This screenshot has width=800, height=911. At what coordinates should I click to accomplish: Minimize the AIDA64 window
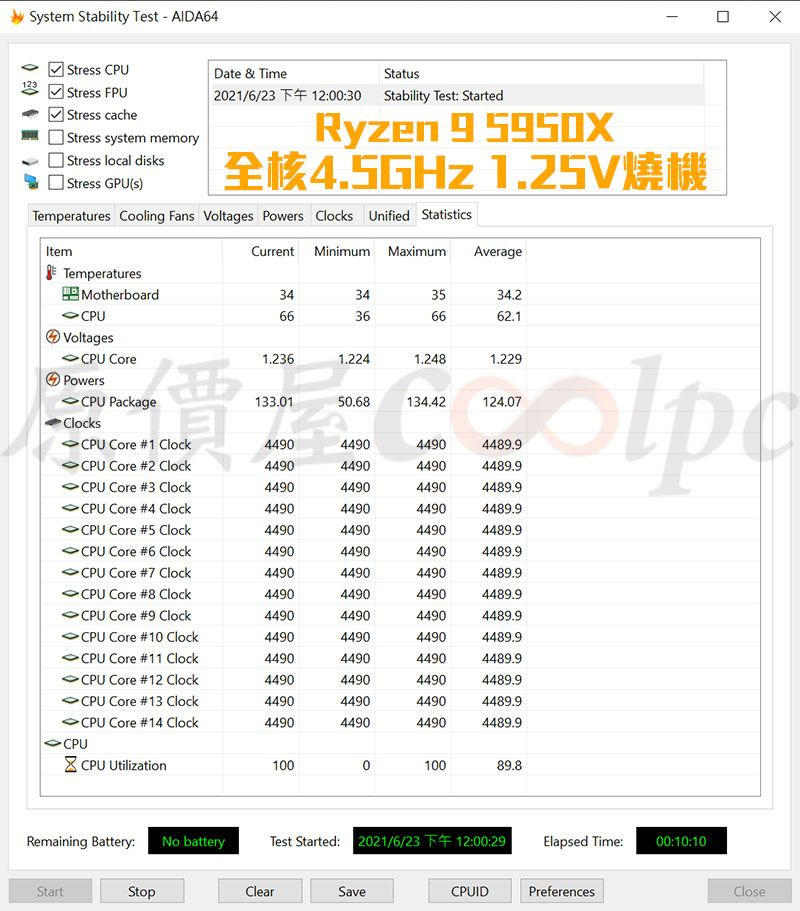(672, 16)
